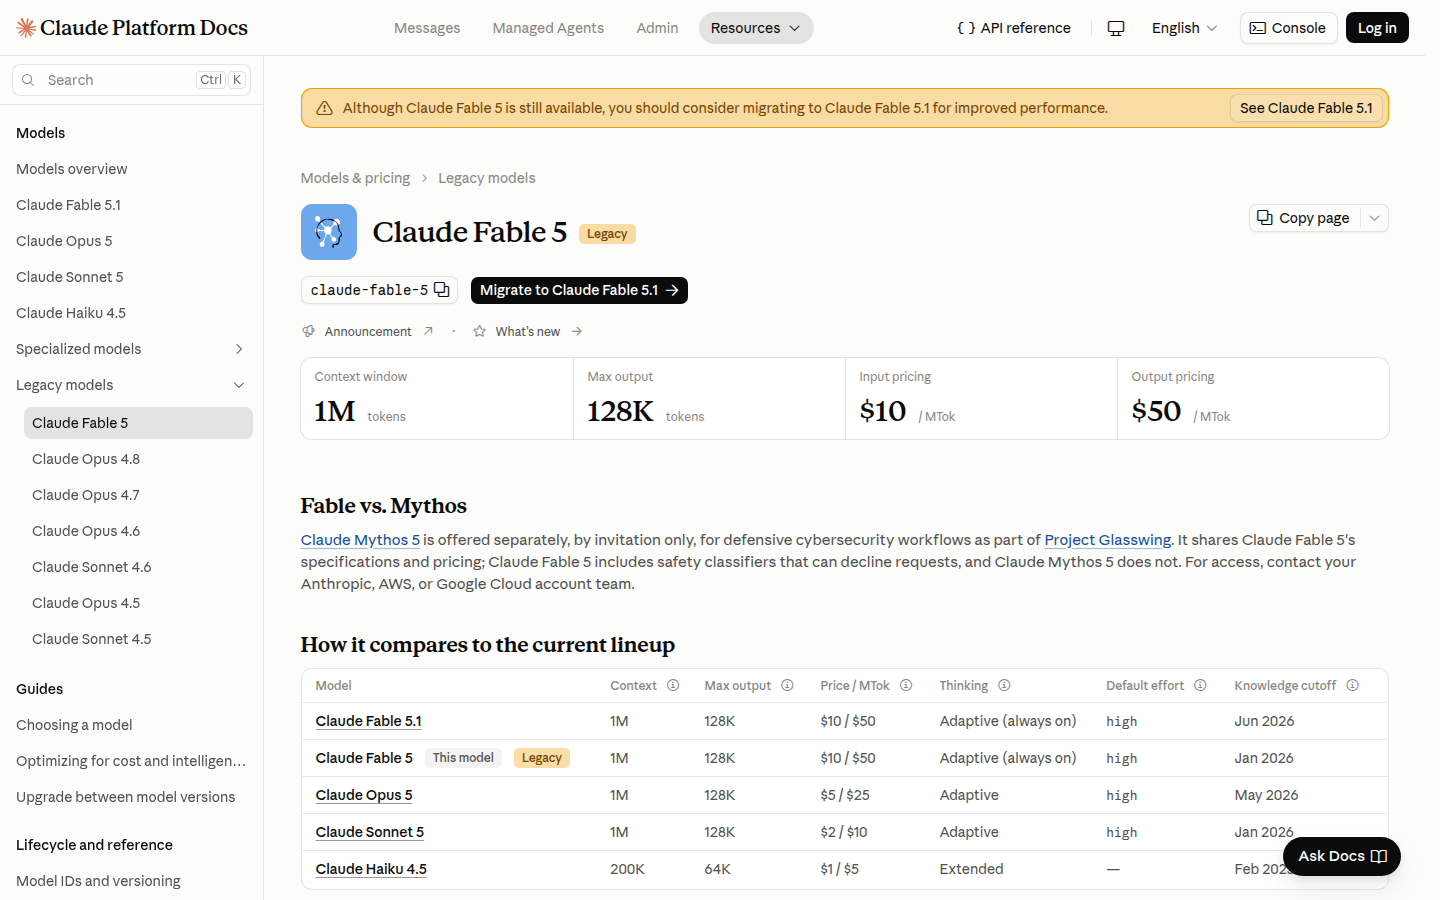Click See Claude Fable 5.1 button
This screenshot has height=900, width=1440.
[x=1306, y=108]
